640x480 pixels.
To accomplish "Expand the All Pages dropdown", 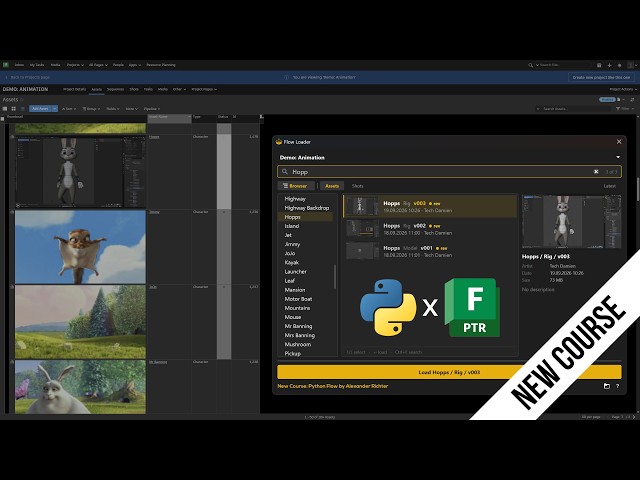I will click(98, 65).
